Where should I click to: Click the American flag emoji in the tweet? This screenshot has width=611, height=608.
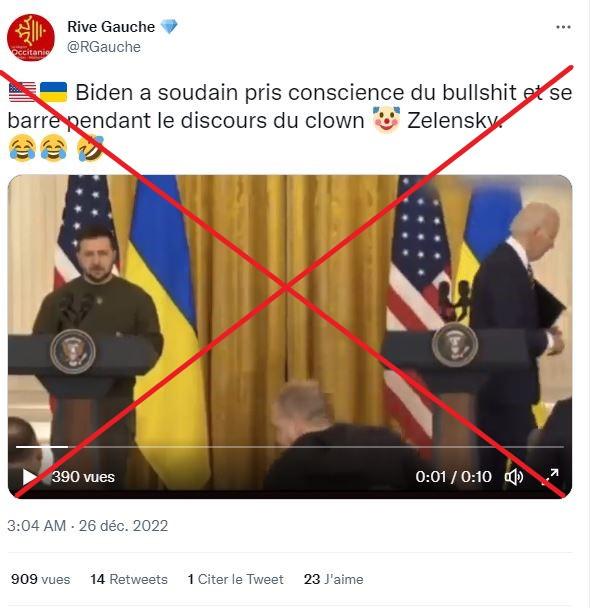(x=22, y=92)
